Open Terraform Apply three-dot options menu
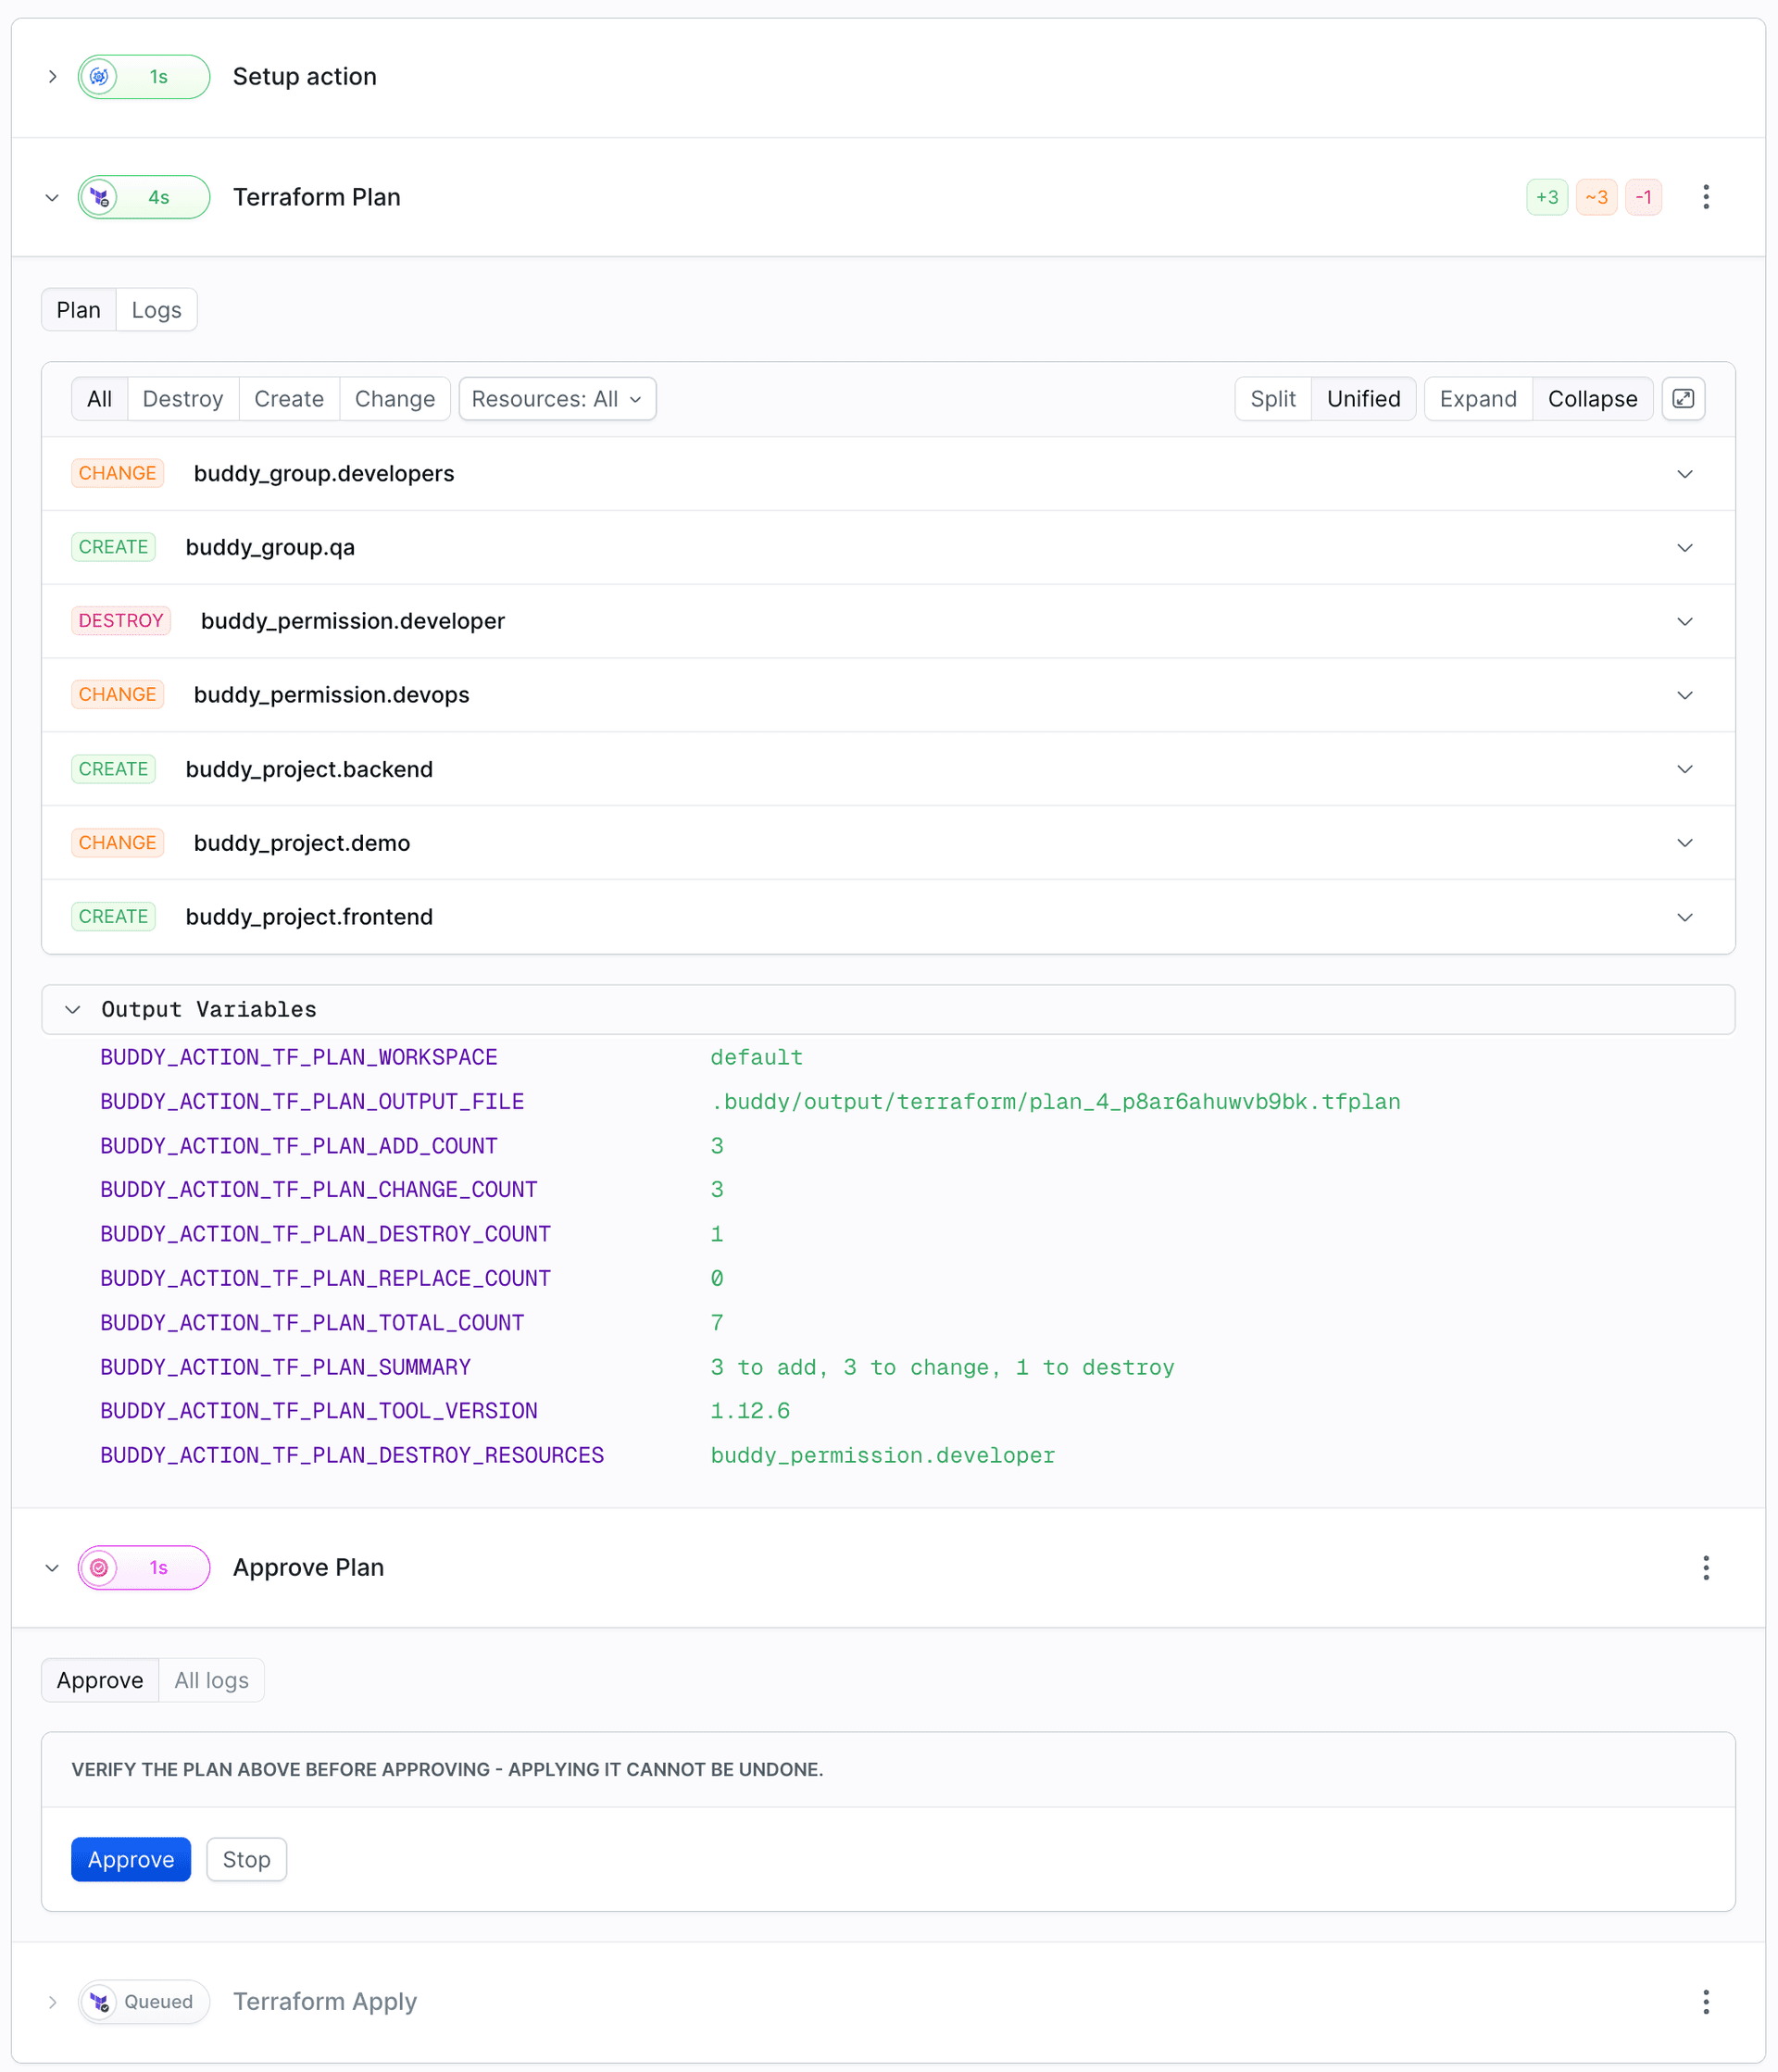 [1706, 2001]
